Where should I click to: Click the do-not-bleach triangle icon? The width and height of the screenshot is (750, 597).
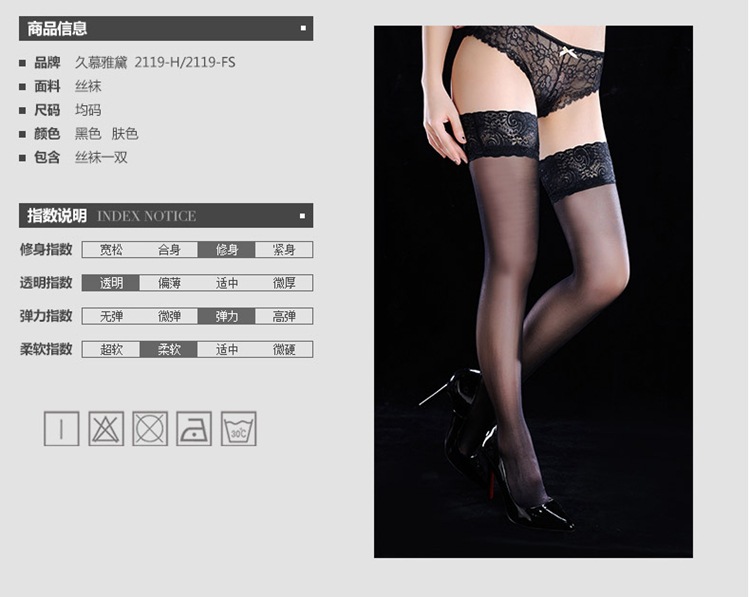[106, 428]
